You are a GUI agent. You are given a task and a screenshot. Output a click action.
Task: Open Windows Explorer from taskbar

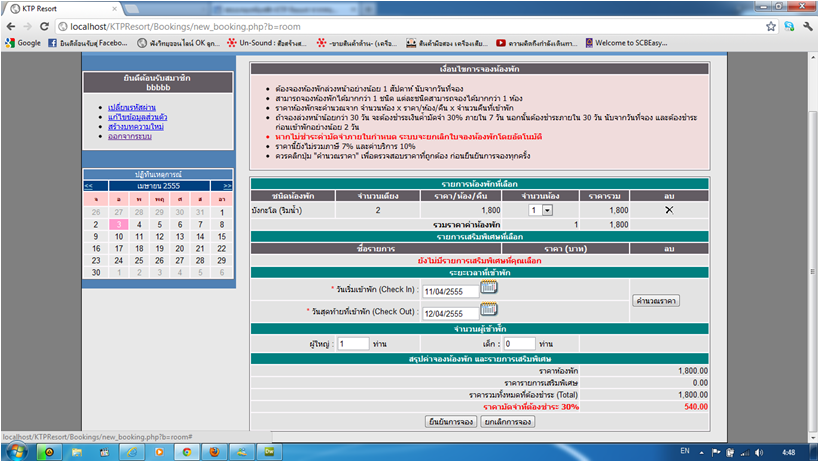[76, 452]
